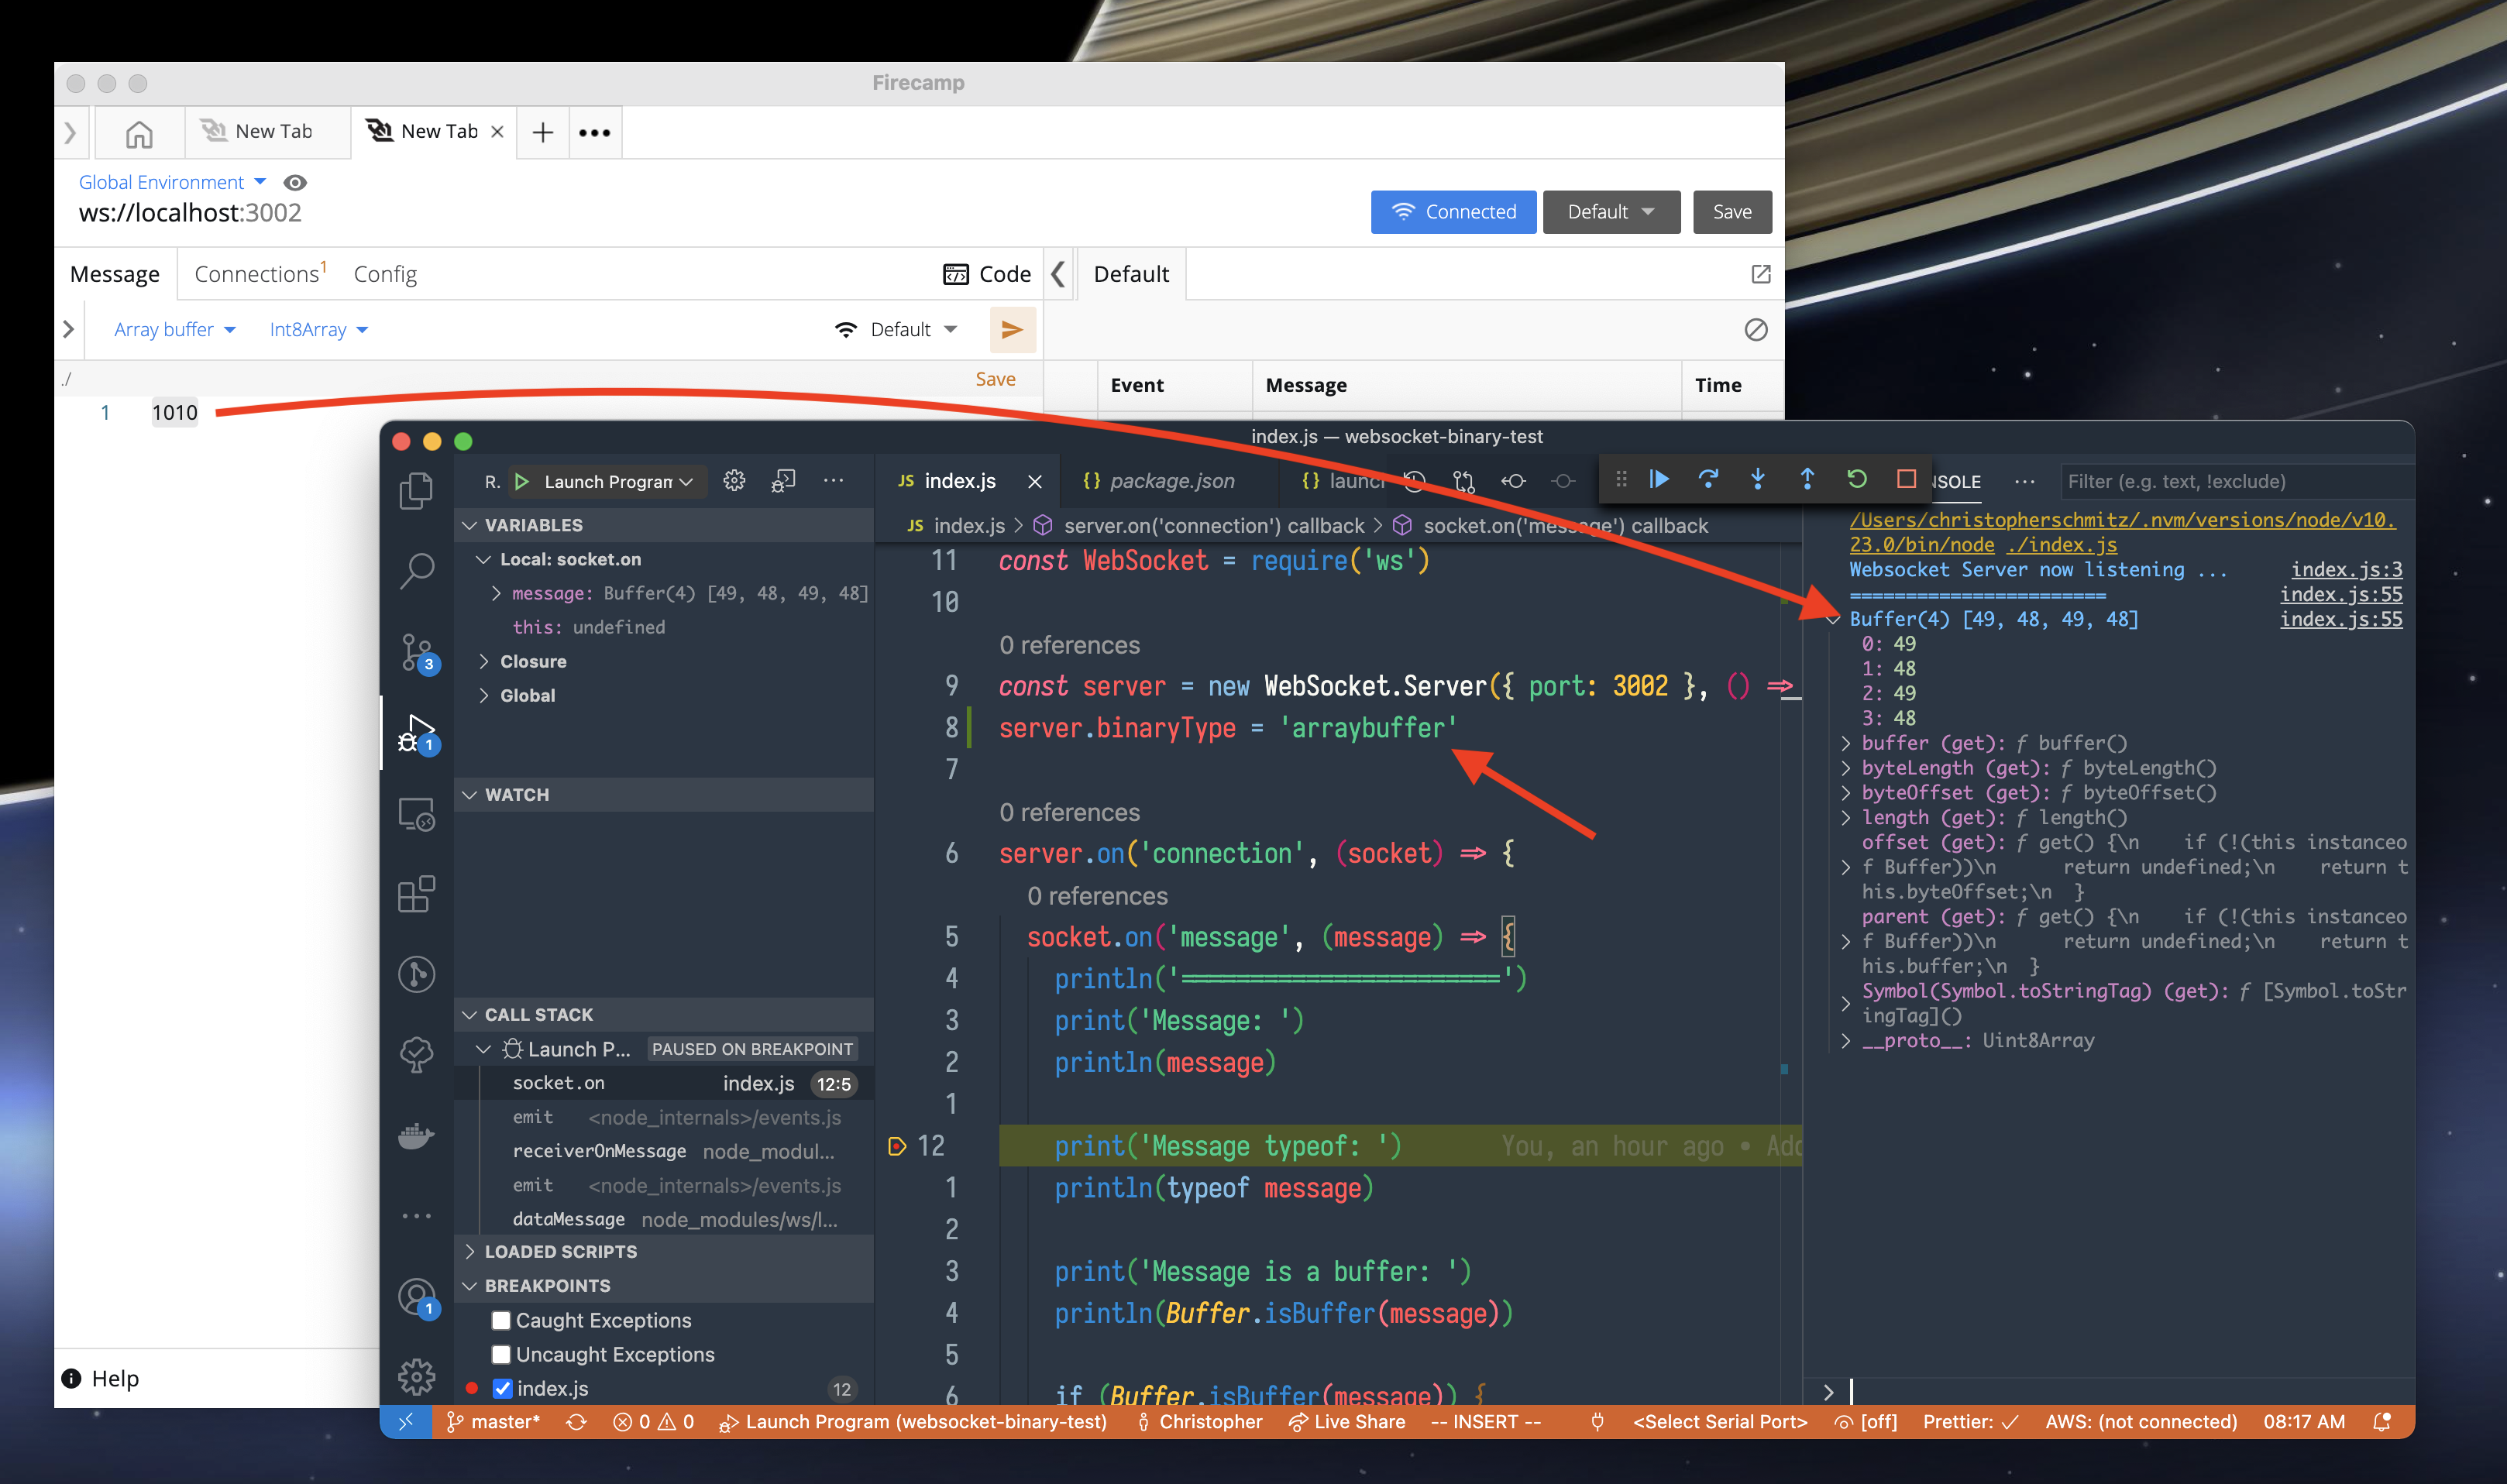Start the Launch Program debug session

pyautogui.click(x=523, y=481)
